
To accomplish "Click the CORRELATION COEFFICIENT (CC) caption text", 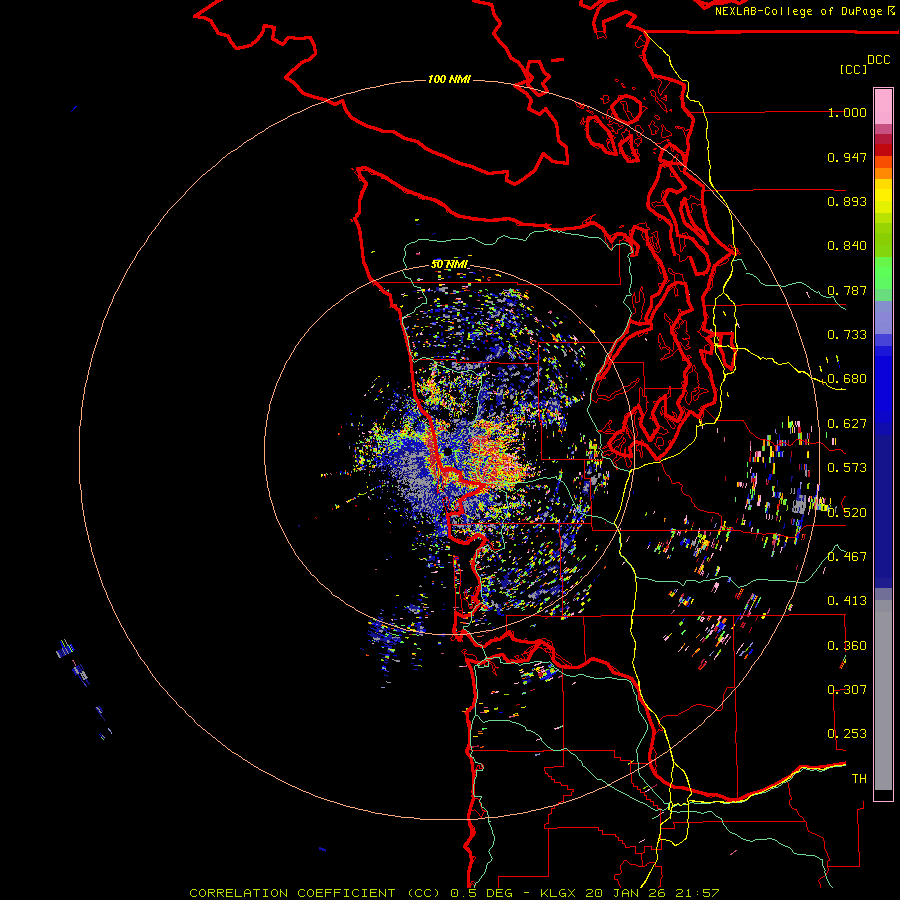I will tap(315, 893).
